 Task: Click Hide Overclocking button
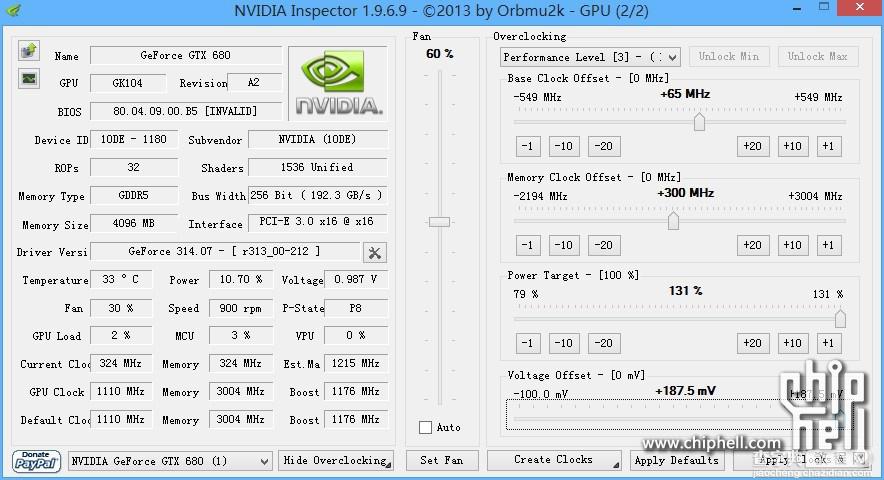point(335,460)
